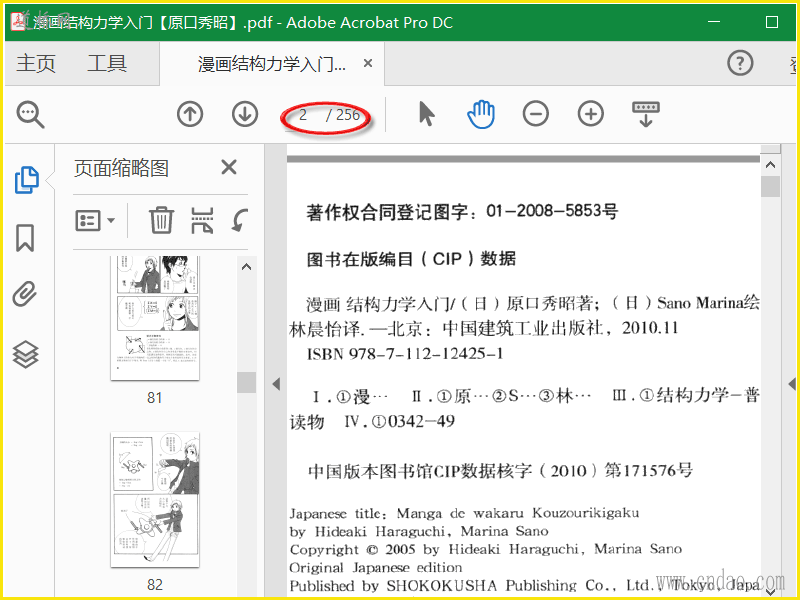Click the 页面缩略图 panel title
The width and height of the screenshot is (800, 600).
point(121,168)
